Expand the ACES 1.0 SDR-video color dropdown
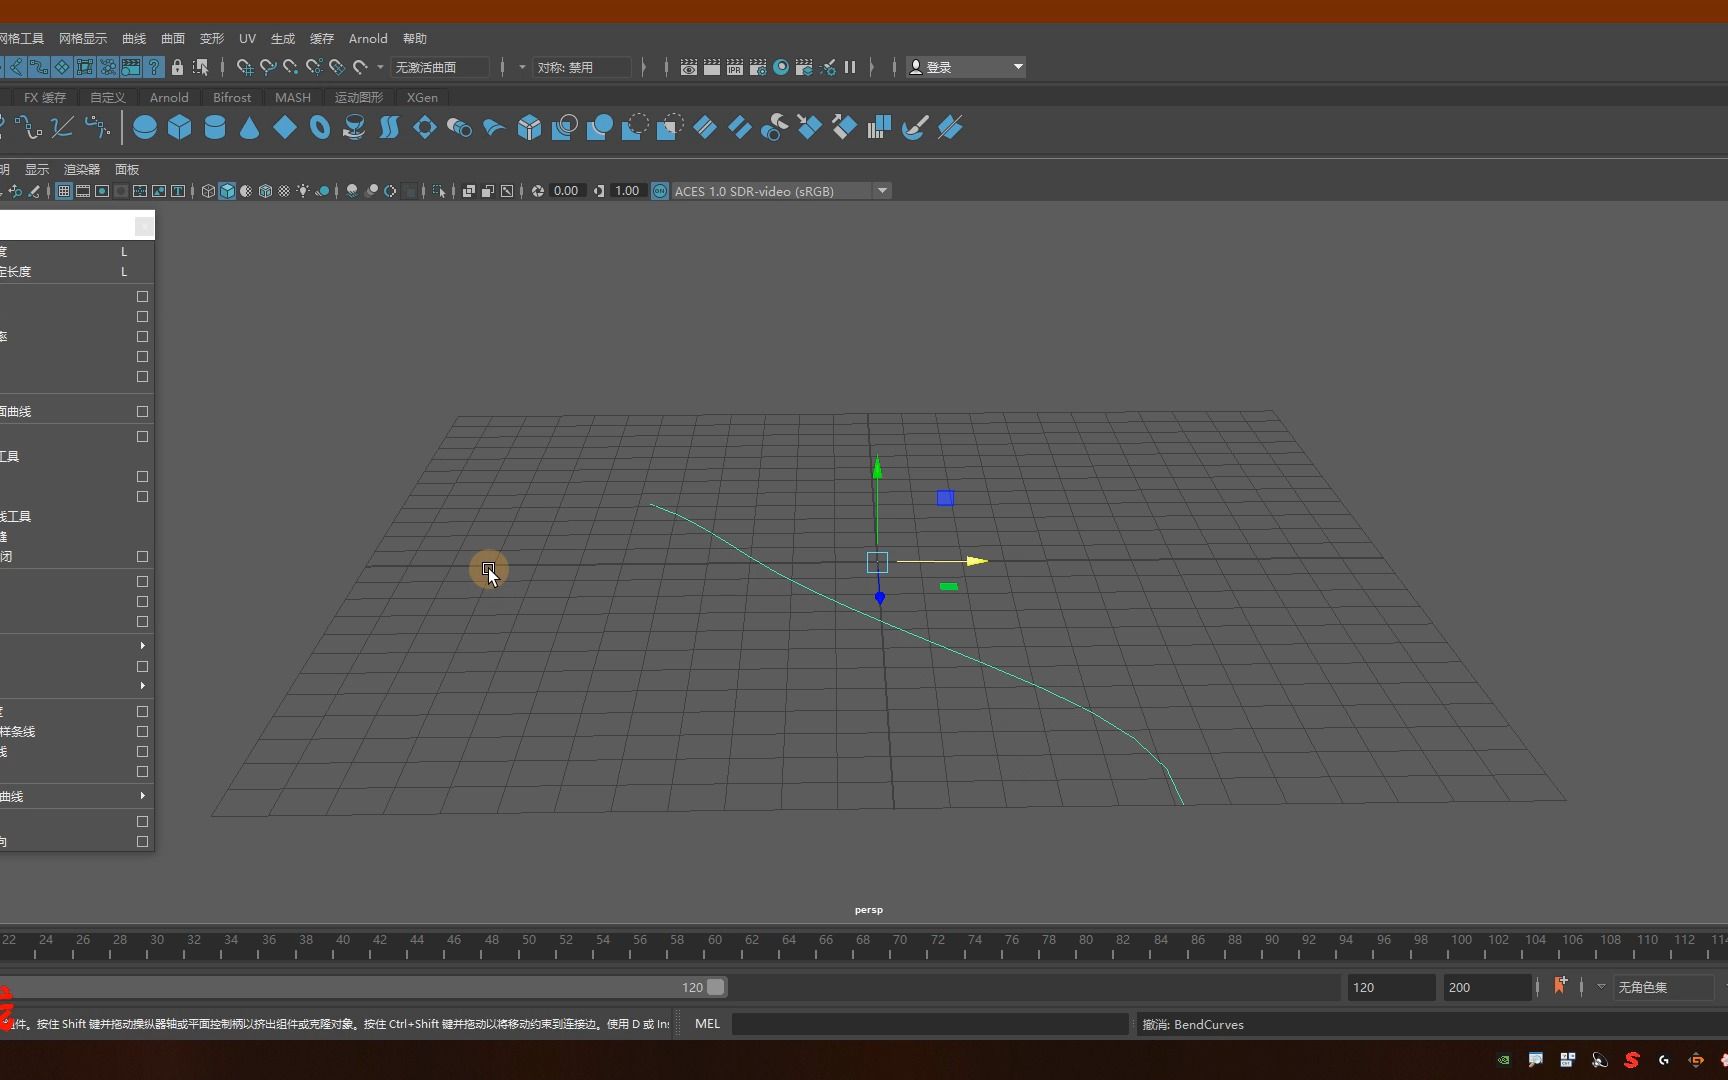This screenshot has width=1728, height=1080. point(882,191)
